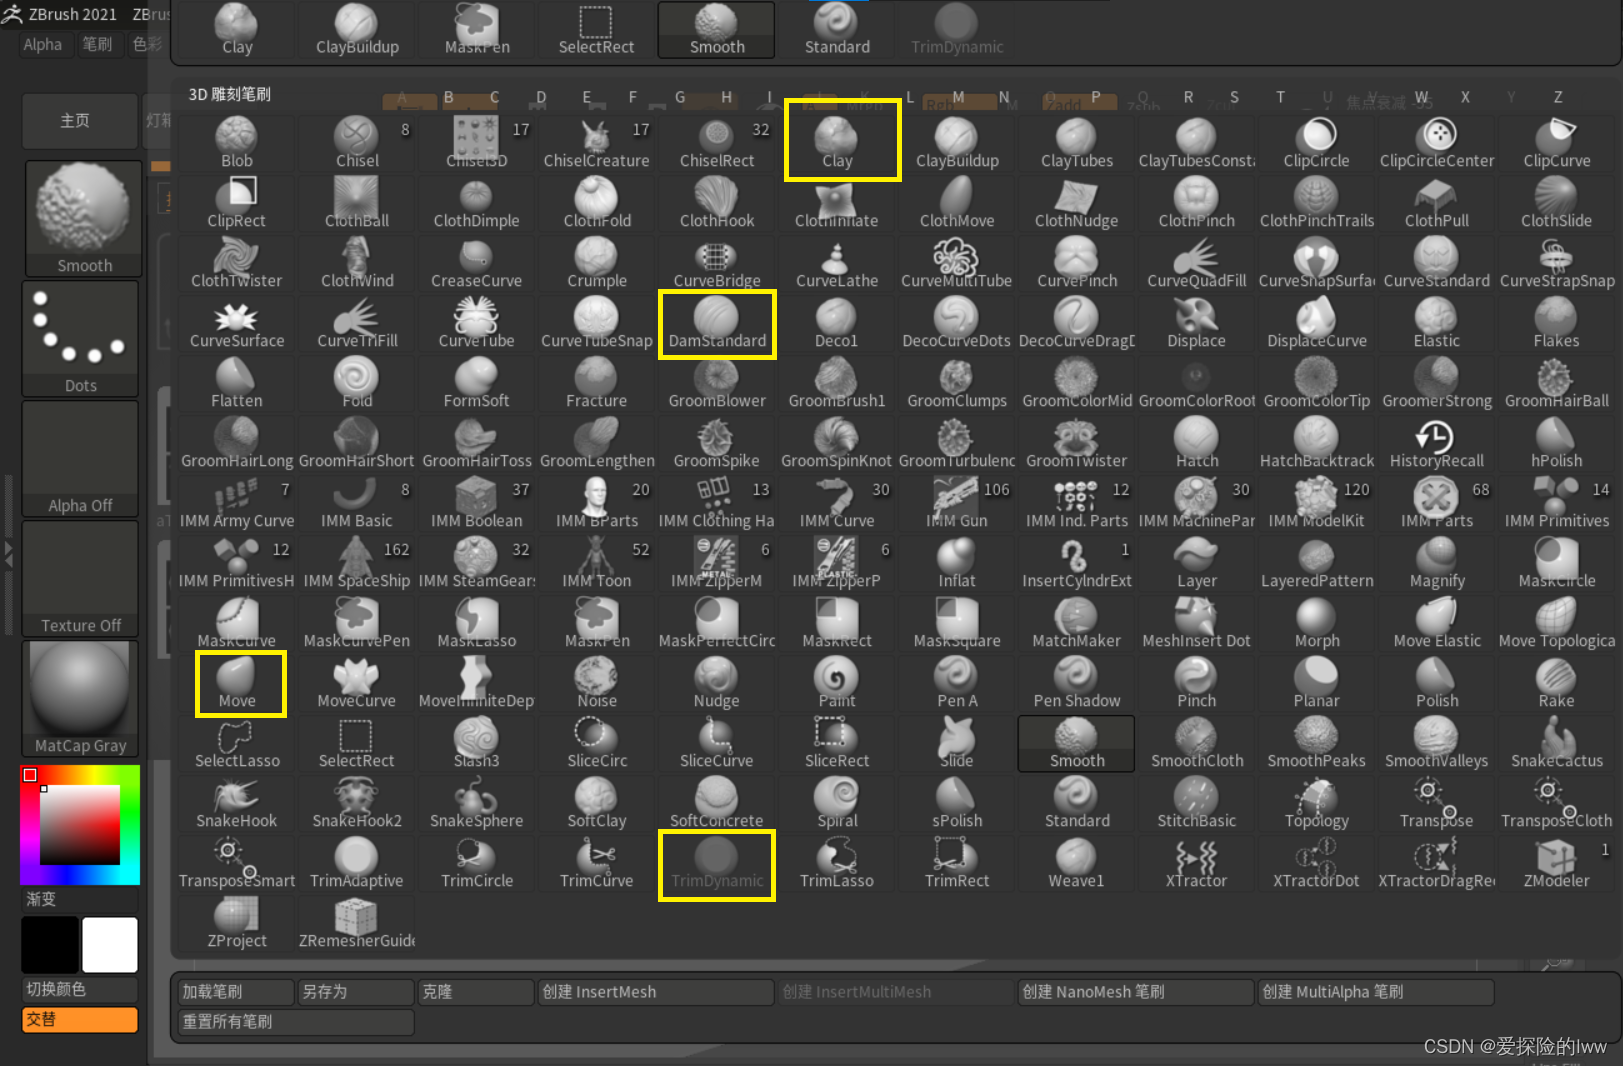The width and height of the screenshot is (1623, 1066).
Task: Pick the DamStandard brush
Action: pyautogui.click(x=717, y=322)
